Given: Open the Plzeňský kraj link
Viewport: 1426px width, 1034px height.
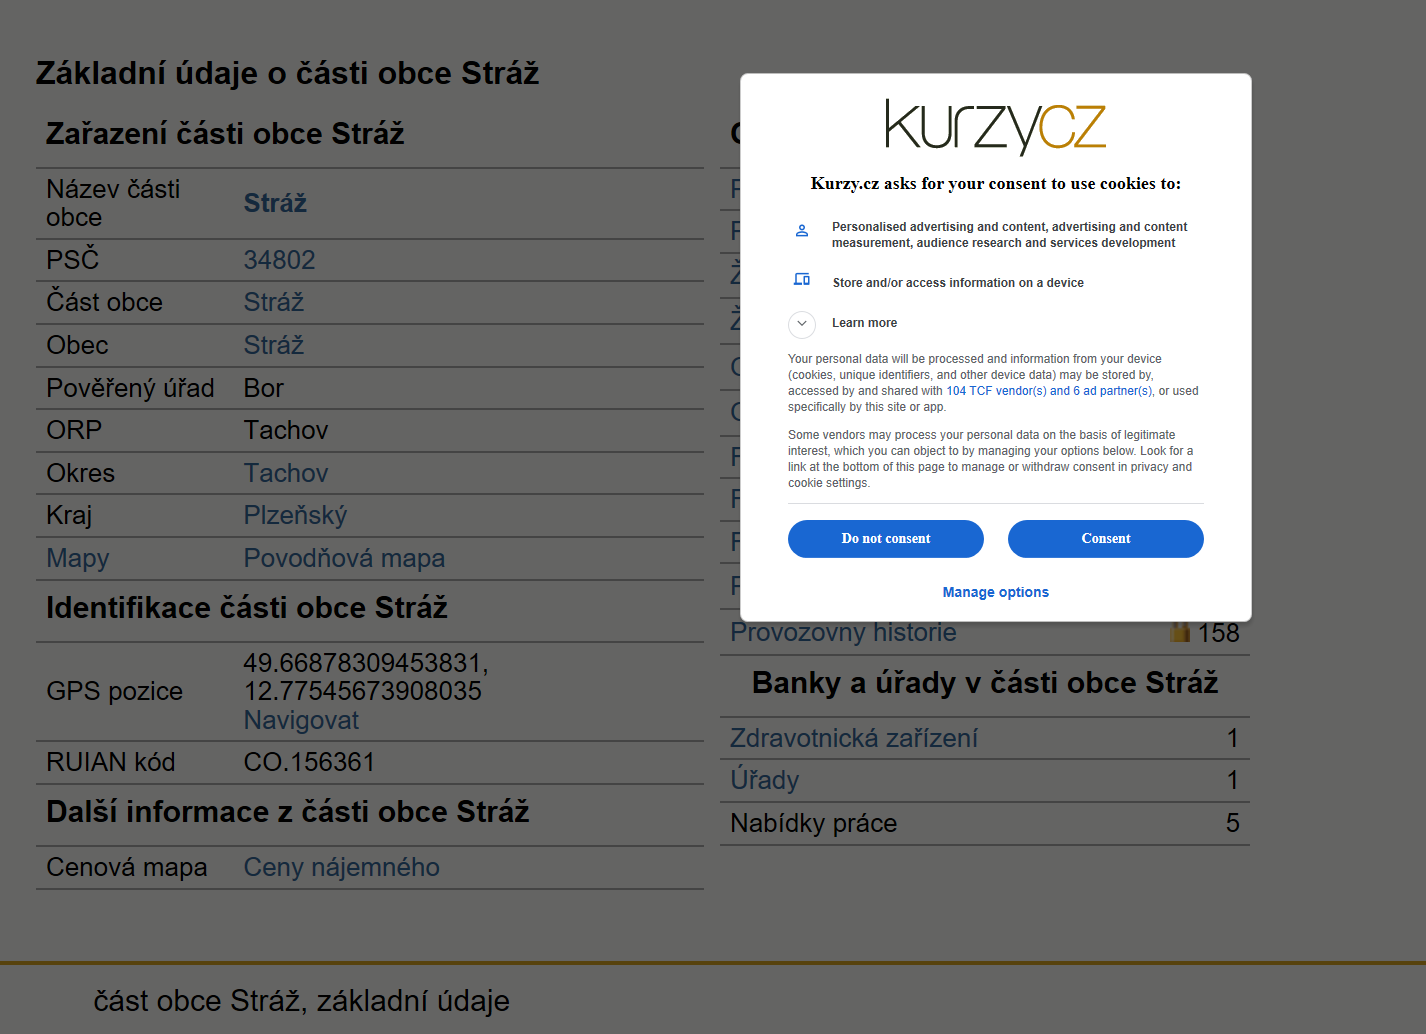Looking at the screenshot, I should 296,516.
